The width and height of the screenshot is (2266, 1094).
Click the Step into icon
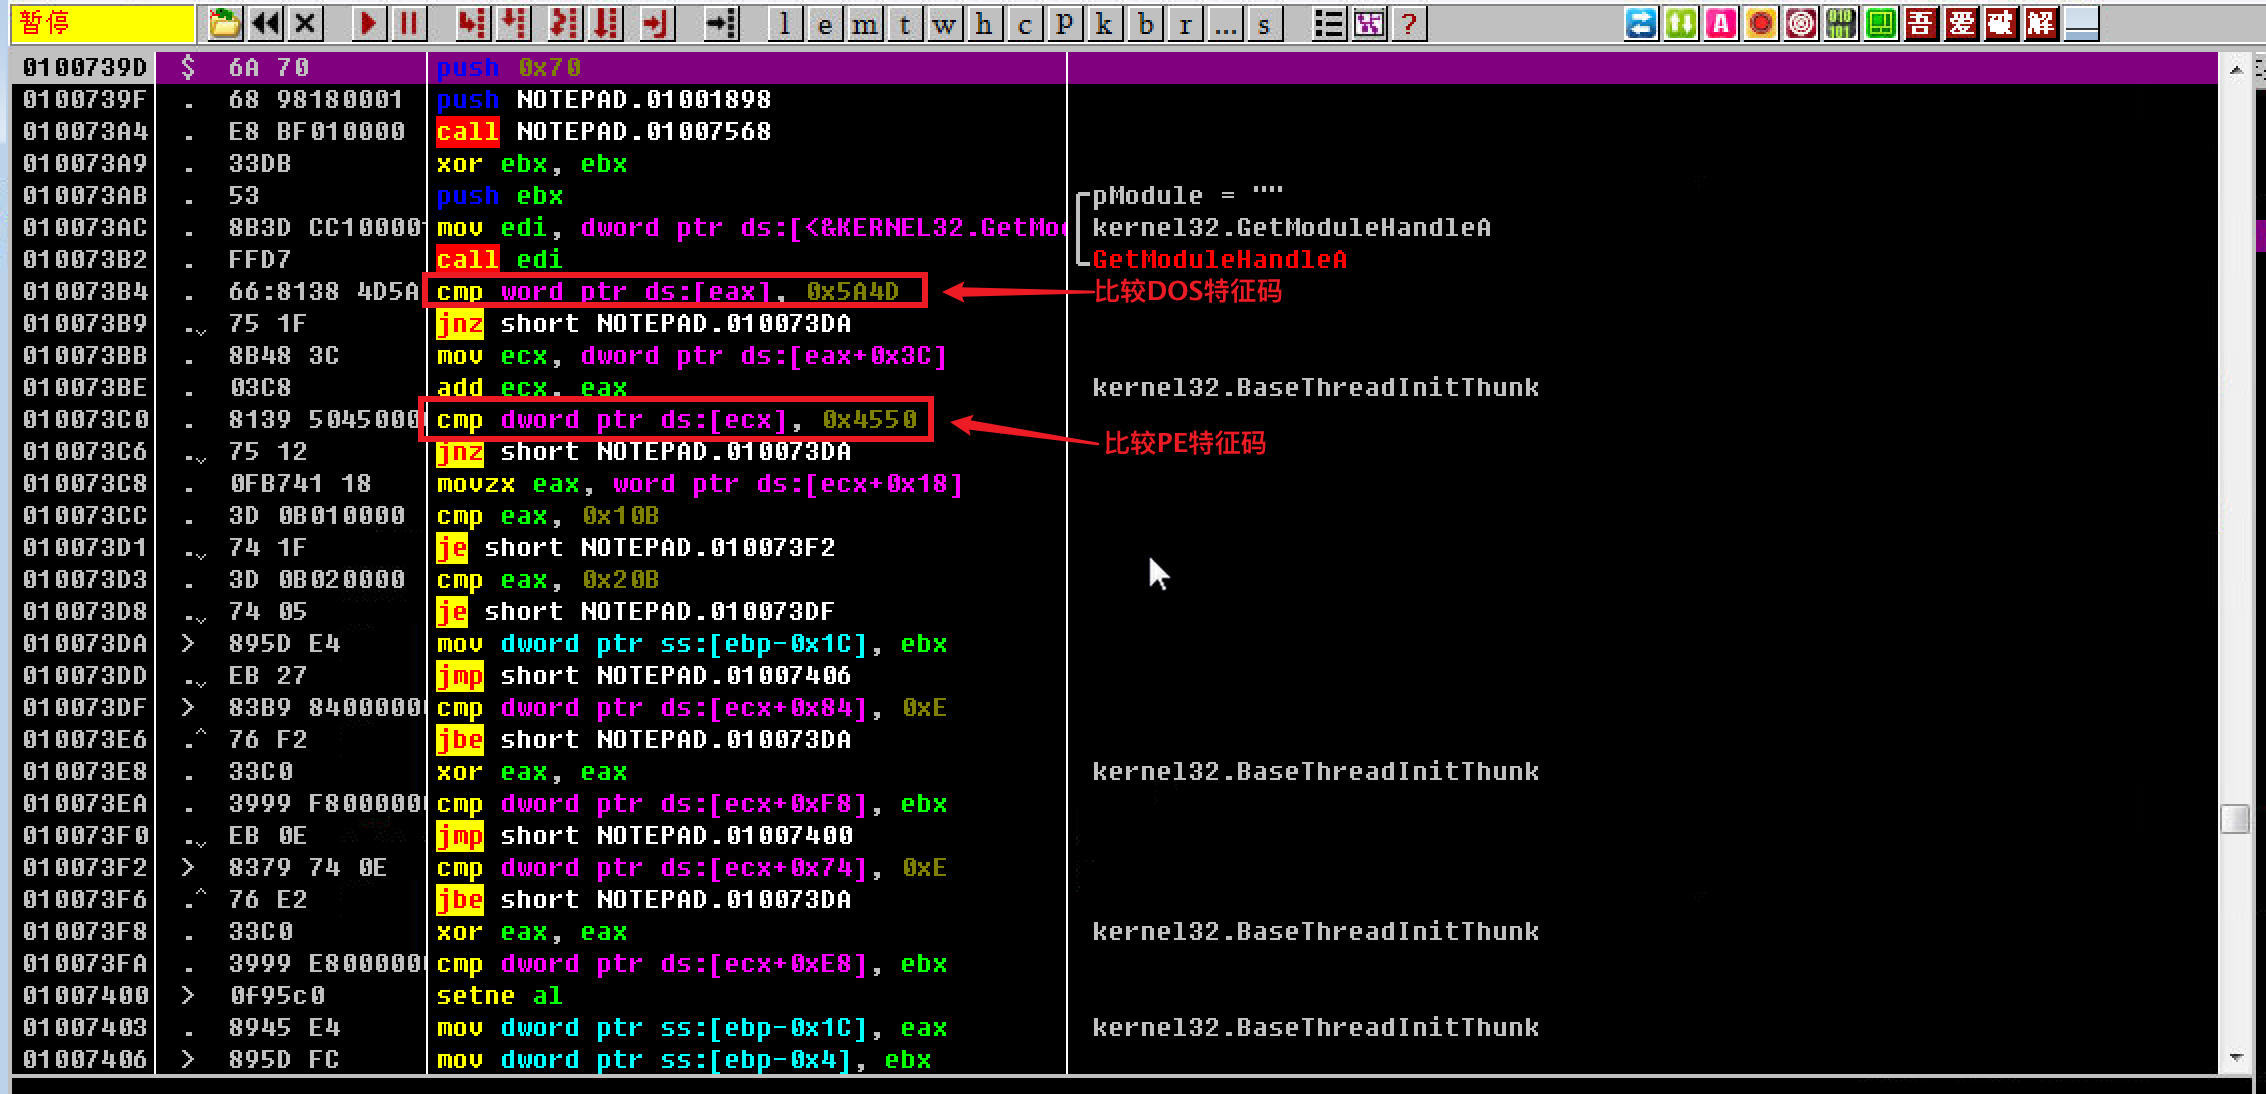pyautogui.click(x=472, y=23)
